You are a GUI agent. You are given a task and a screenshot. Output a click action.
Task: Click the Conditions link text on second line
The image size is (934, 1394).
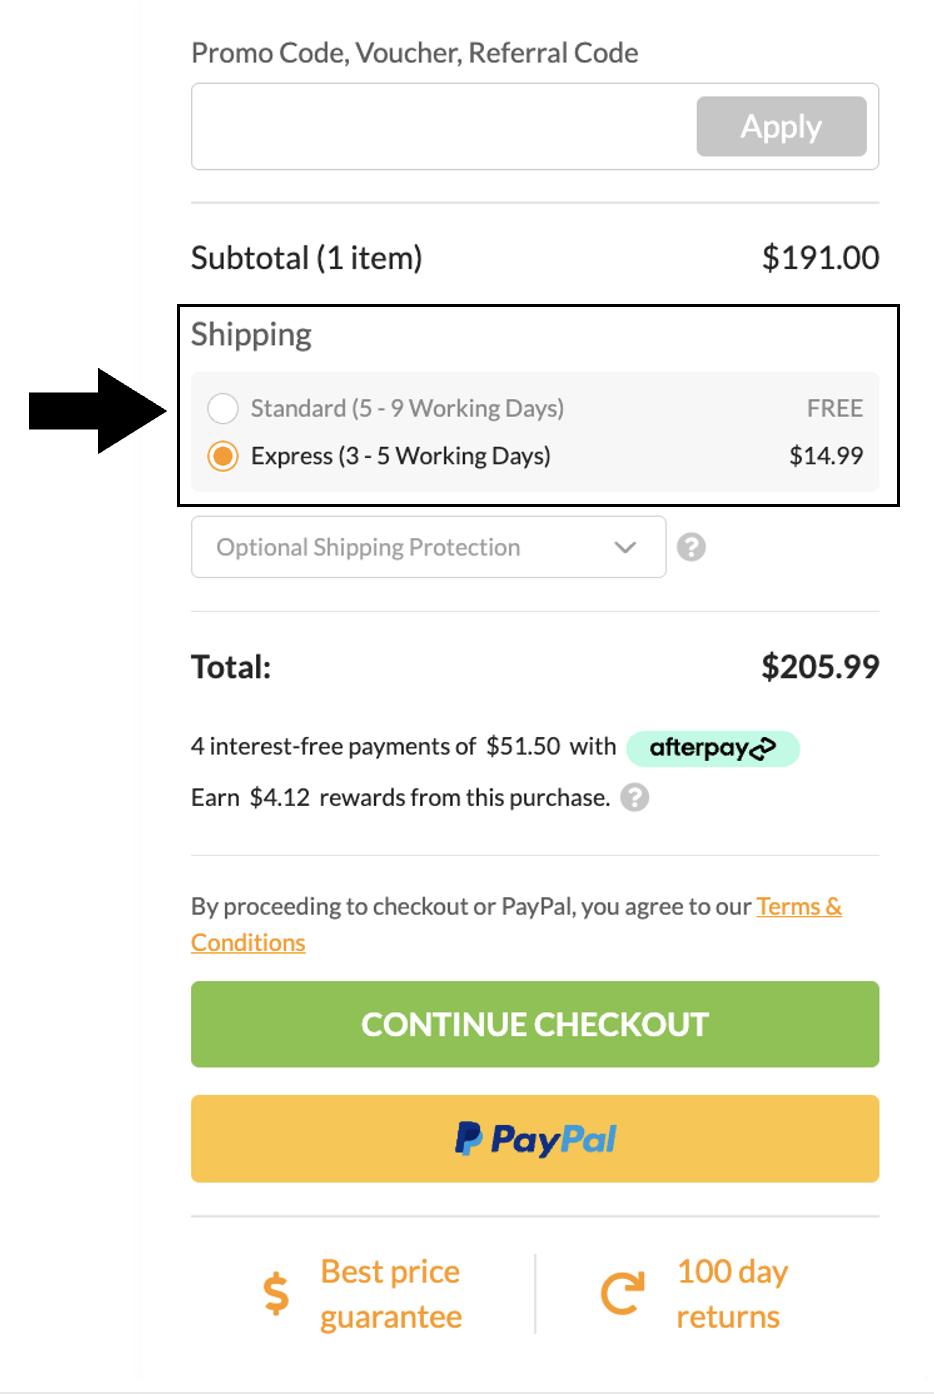(x=248, y=943)
